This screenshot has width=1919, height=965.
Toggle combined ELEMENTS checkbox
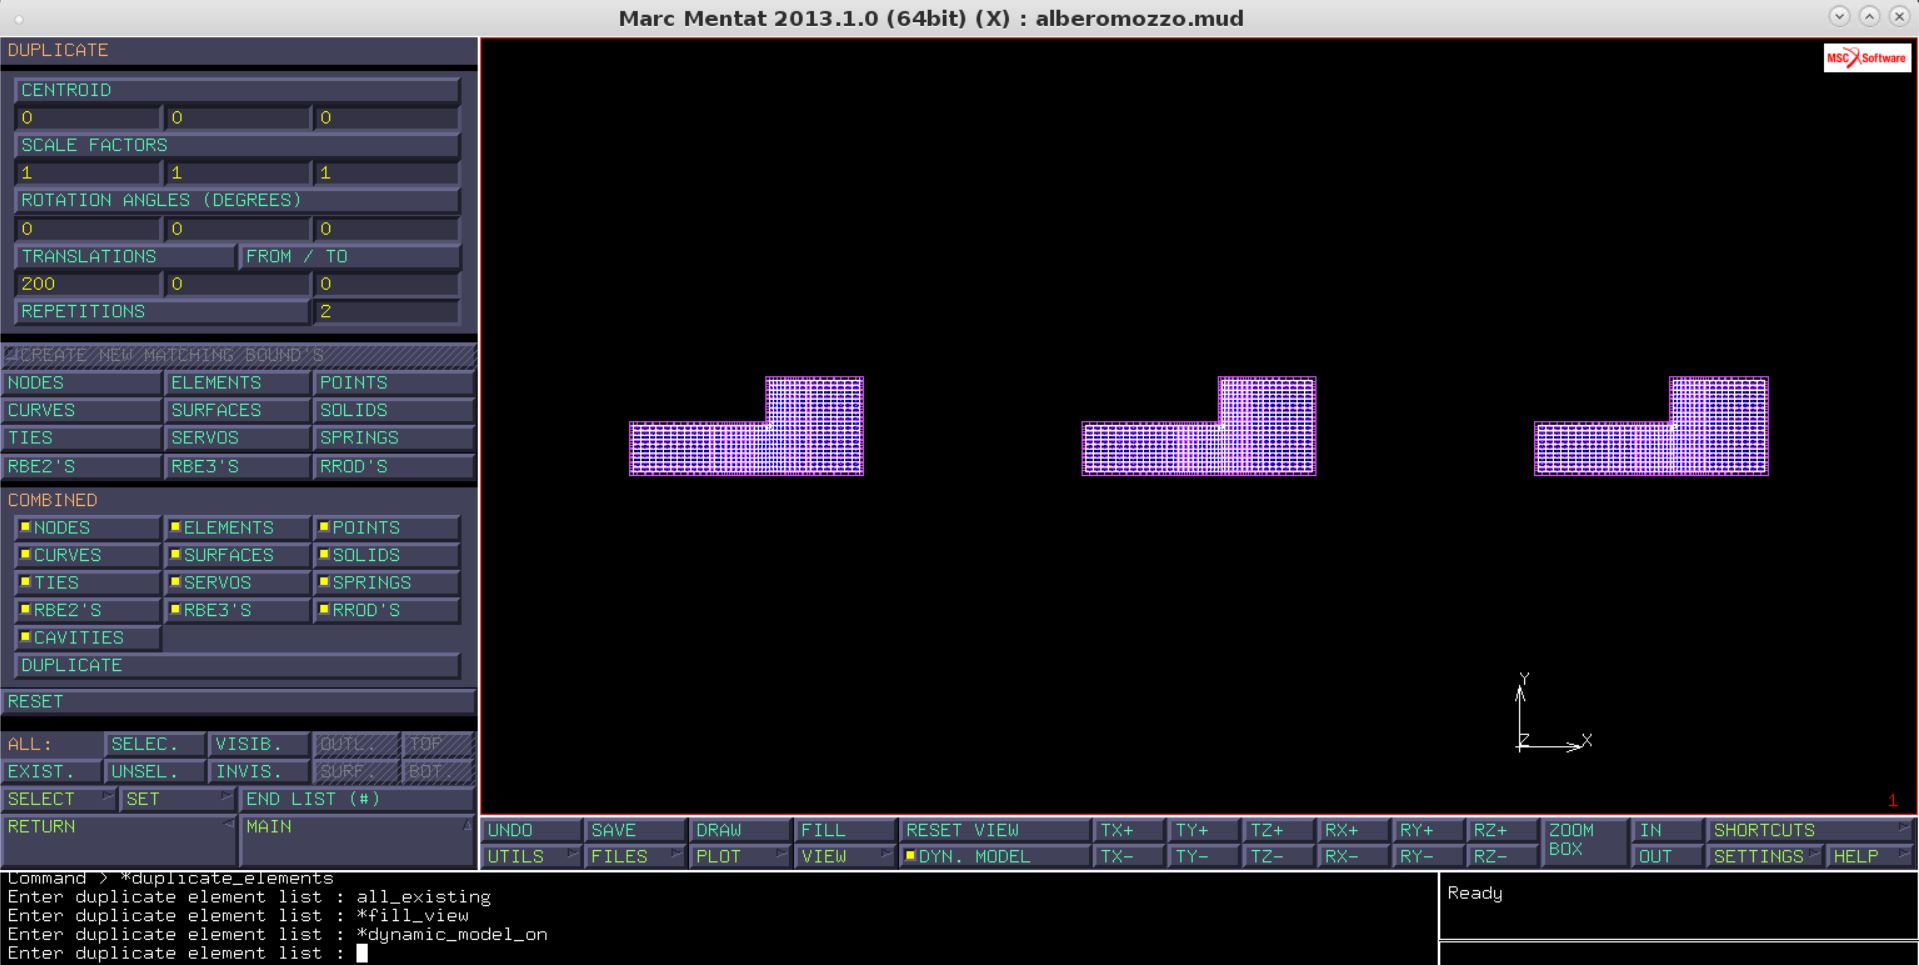pos(236,528)
